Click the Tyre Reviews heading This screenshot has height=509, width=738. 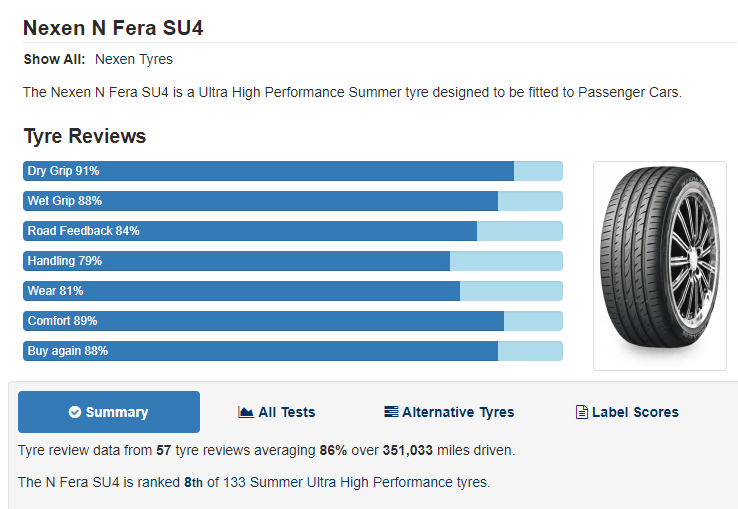pyautogui.click(x=85, y=136)
